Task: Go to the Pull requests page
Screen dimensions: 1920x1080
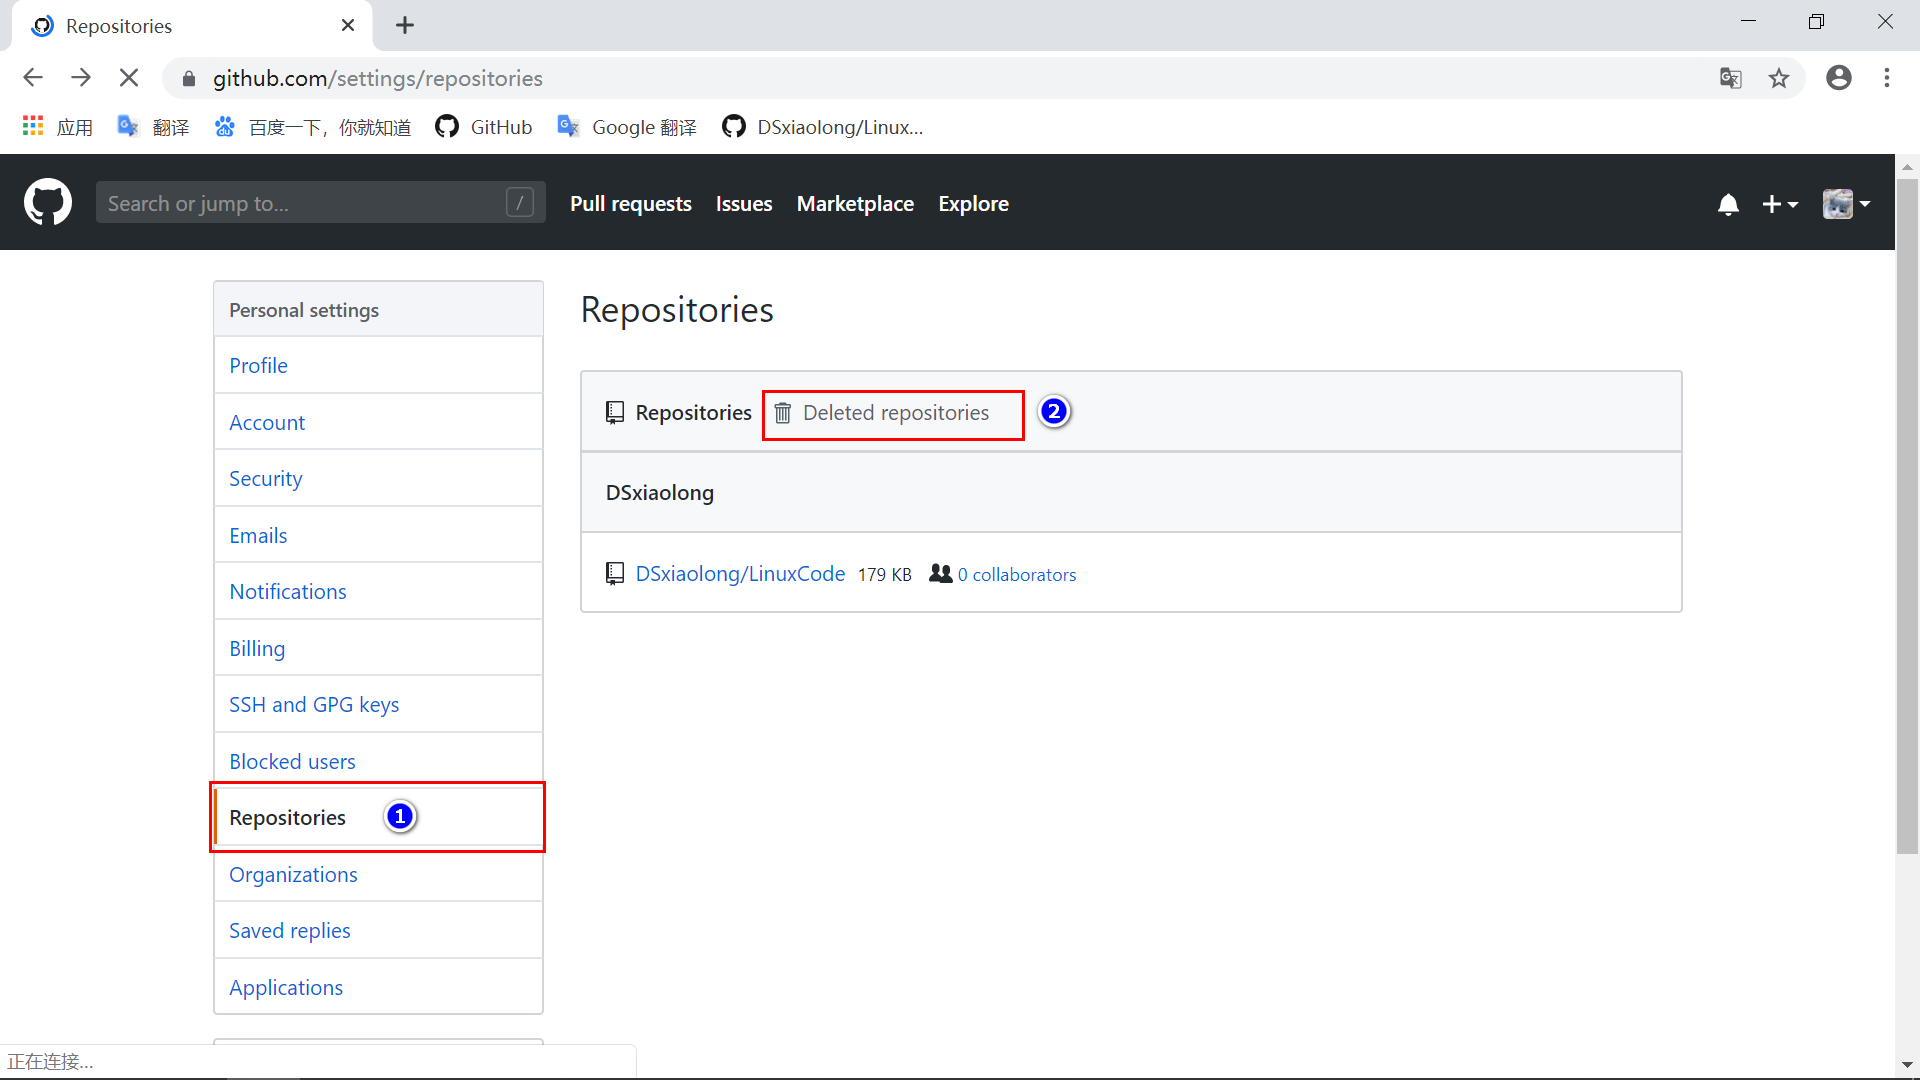Action: 630,204
